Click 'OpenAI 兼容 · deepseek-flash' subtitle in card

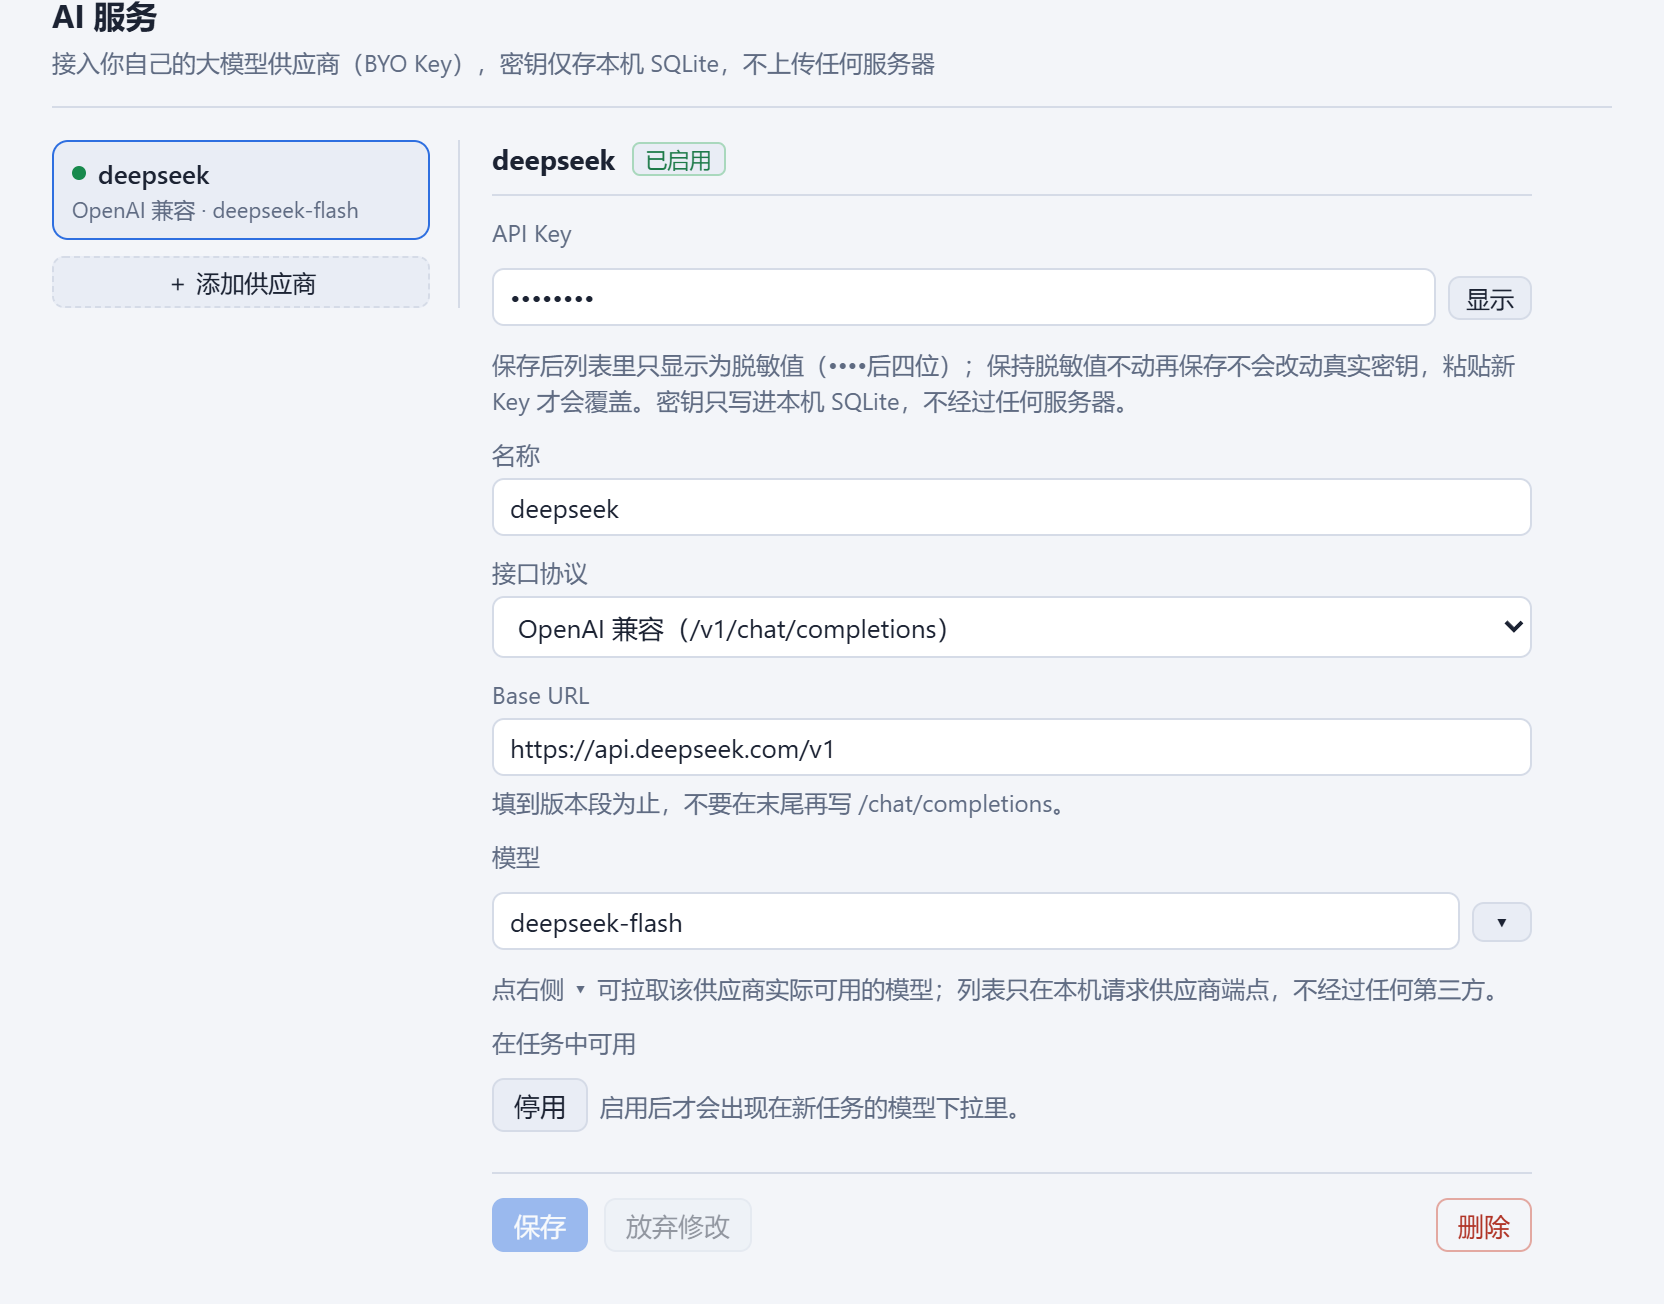pos(215,211)
